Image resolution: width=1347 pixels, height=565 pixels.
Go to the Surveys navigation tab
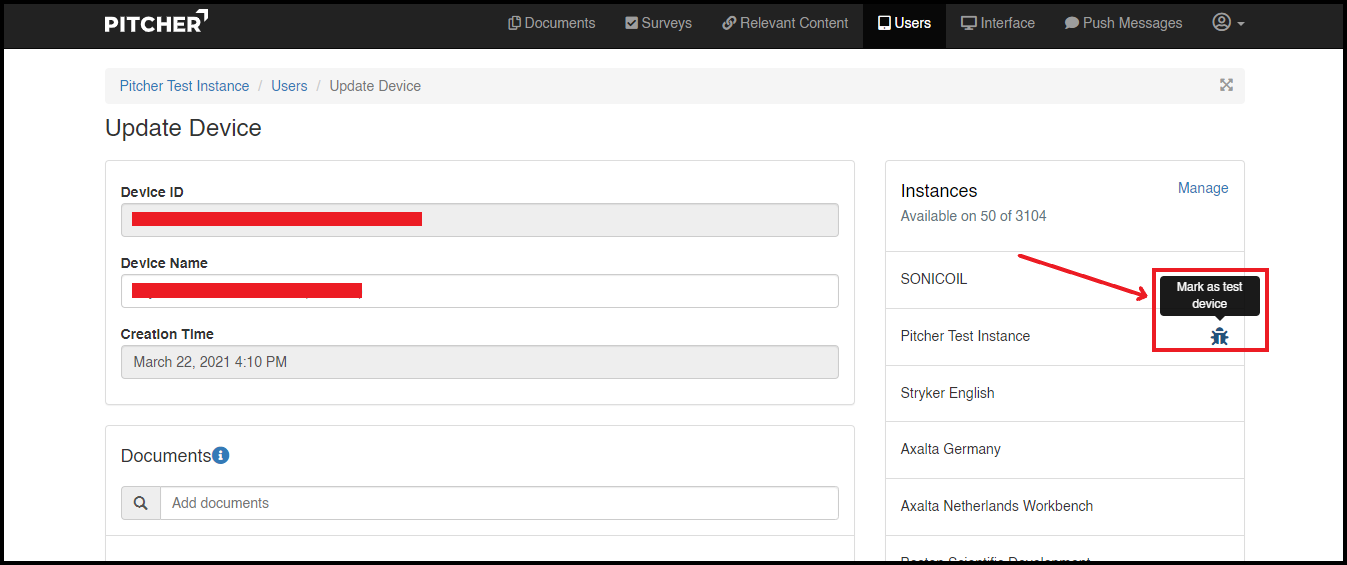[658, 23]
